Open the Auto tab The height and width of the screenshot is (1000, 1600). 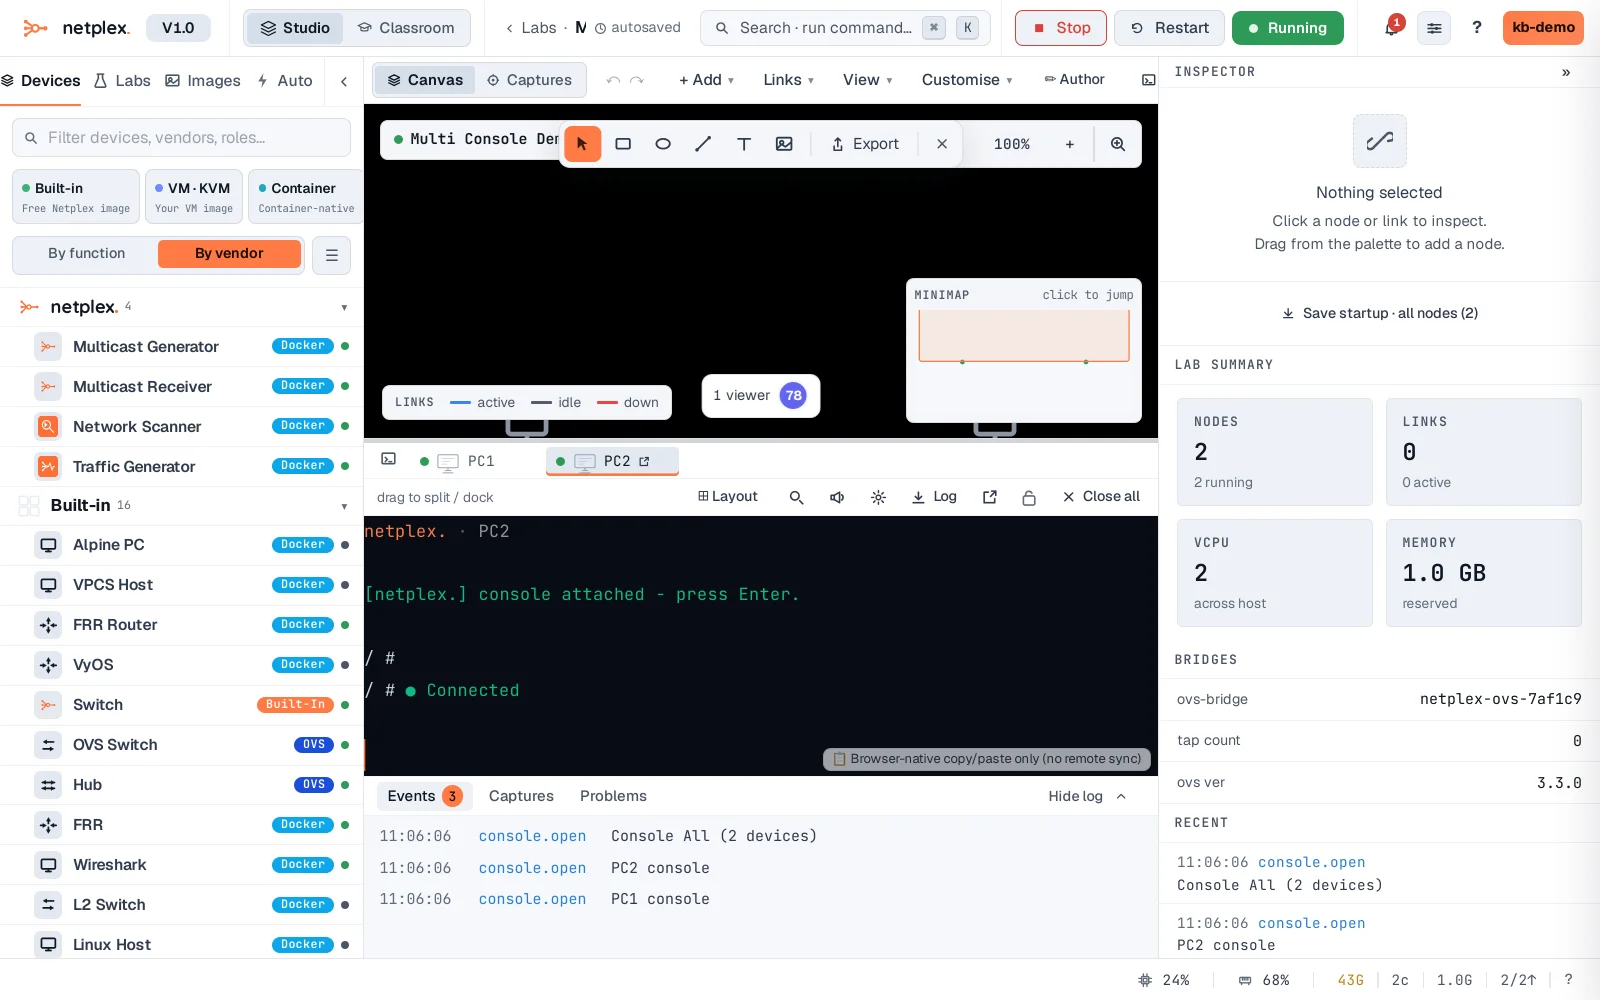click(285, 81)
